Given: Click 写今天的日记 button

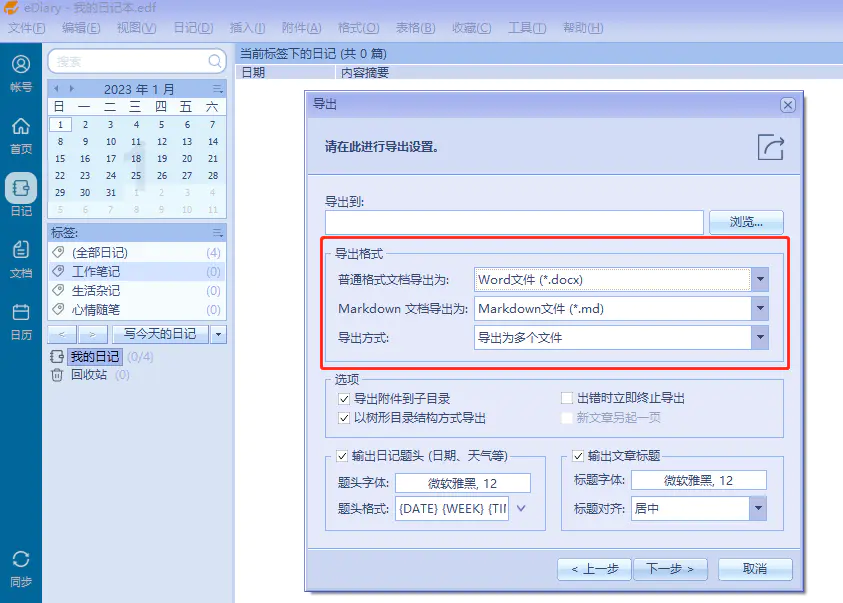Looking at the screenshot, I should pyautogui.click(x=160, y=334).
